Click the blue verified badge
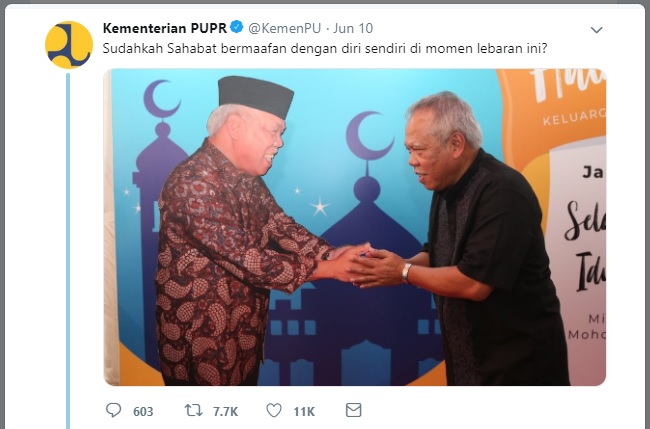 (x=236, y=27)
